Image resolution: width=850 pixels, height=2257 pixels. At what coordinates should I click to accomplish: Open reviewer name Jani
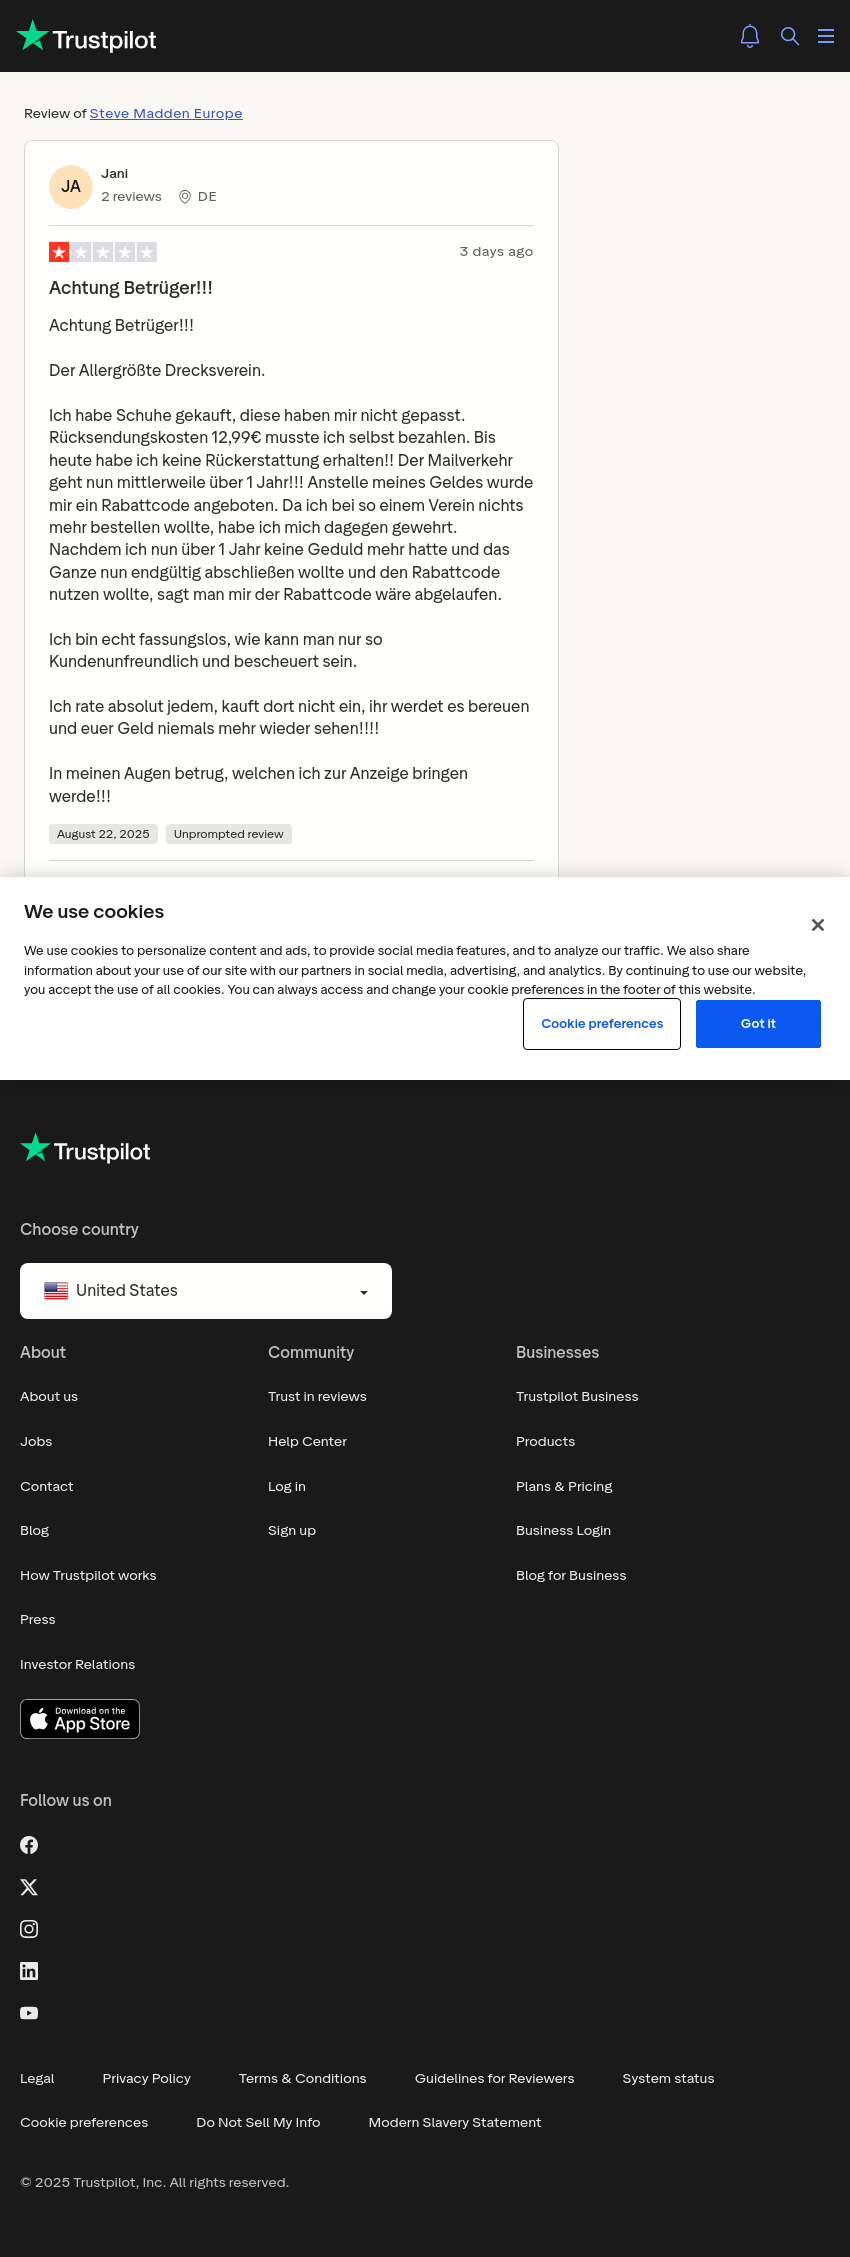click(x=114, y=174)
